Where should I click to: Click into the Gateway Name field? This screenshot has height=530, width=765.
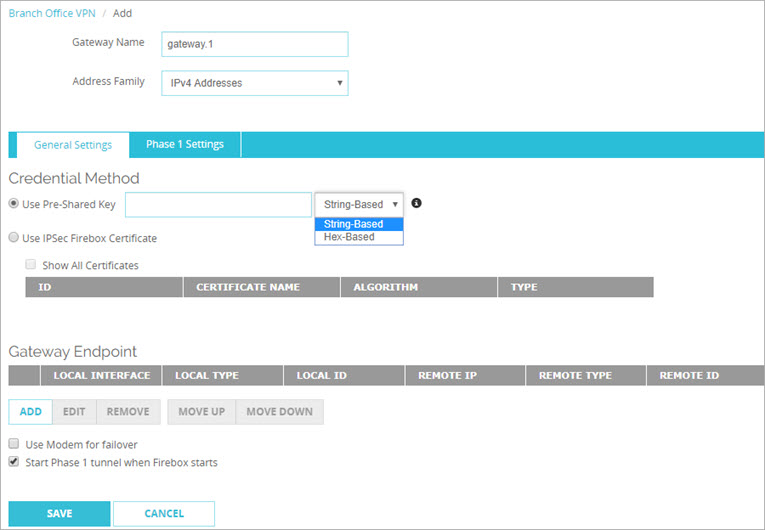[254, 44]
